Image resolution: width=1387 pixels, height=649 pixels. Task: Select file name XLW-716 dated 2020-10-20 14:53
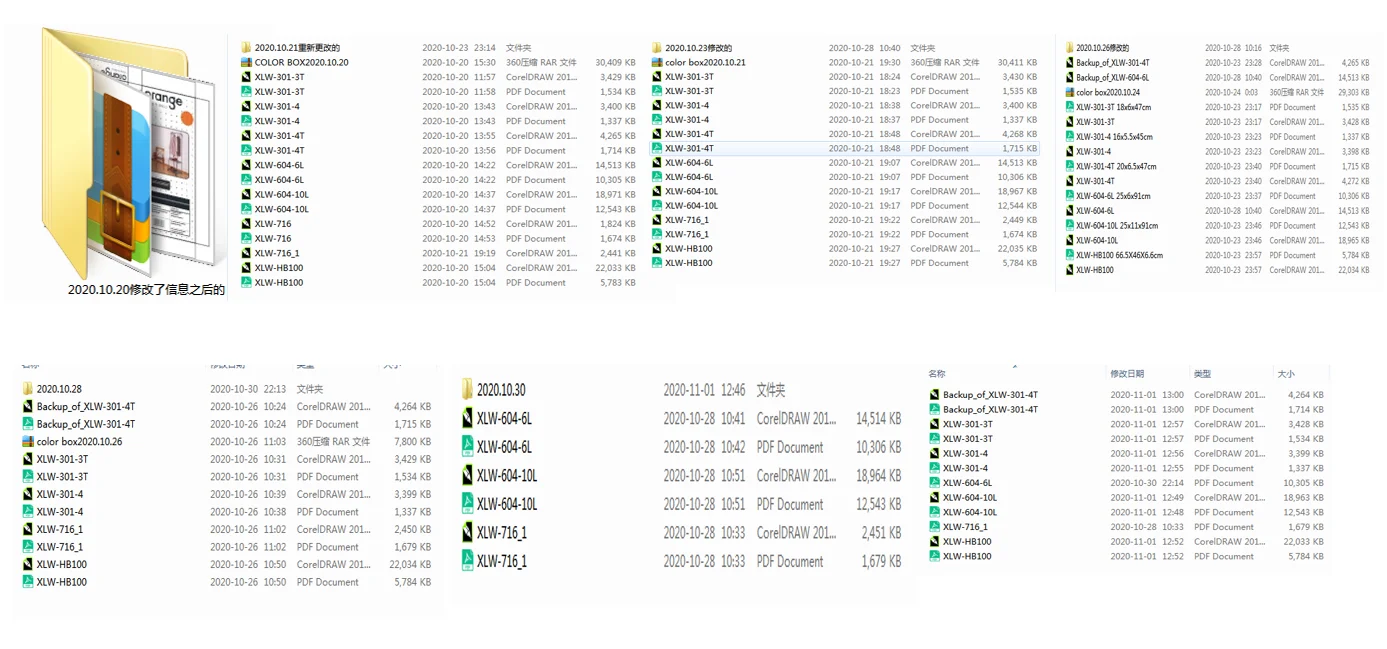click(x=273, y=238)
